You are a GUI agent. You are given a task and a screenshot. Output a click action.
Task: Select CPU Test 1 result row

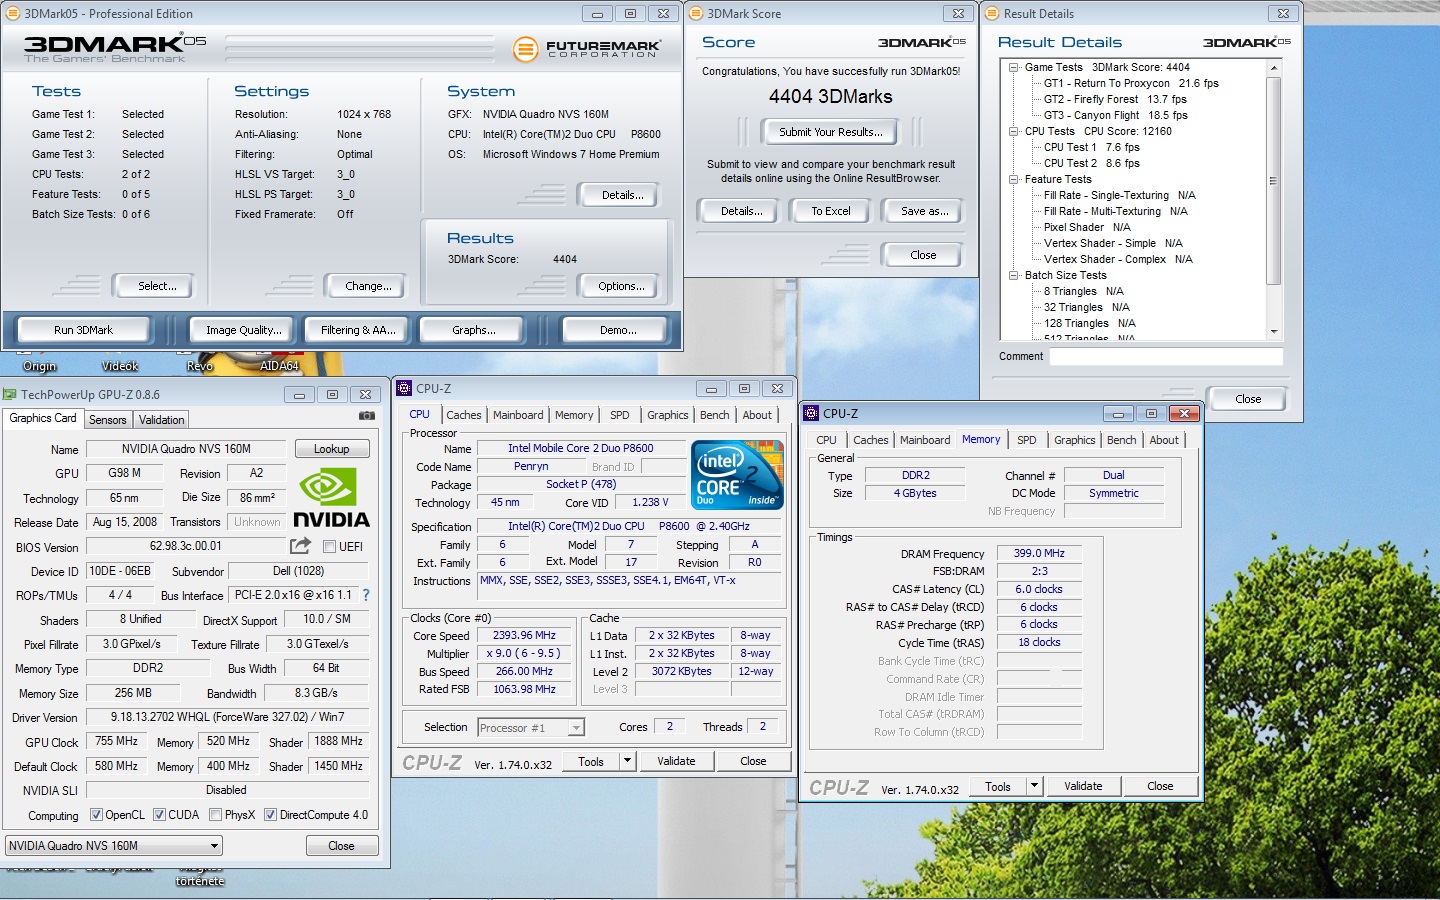[1091, 147]
